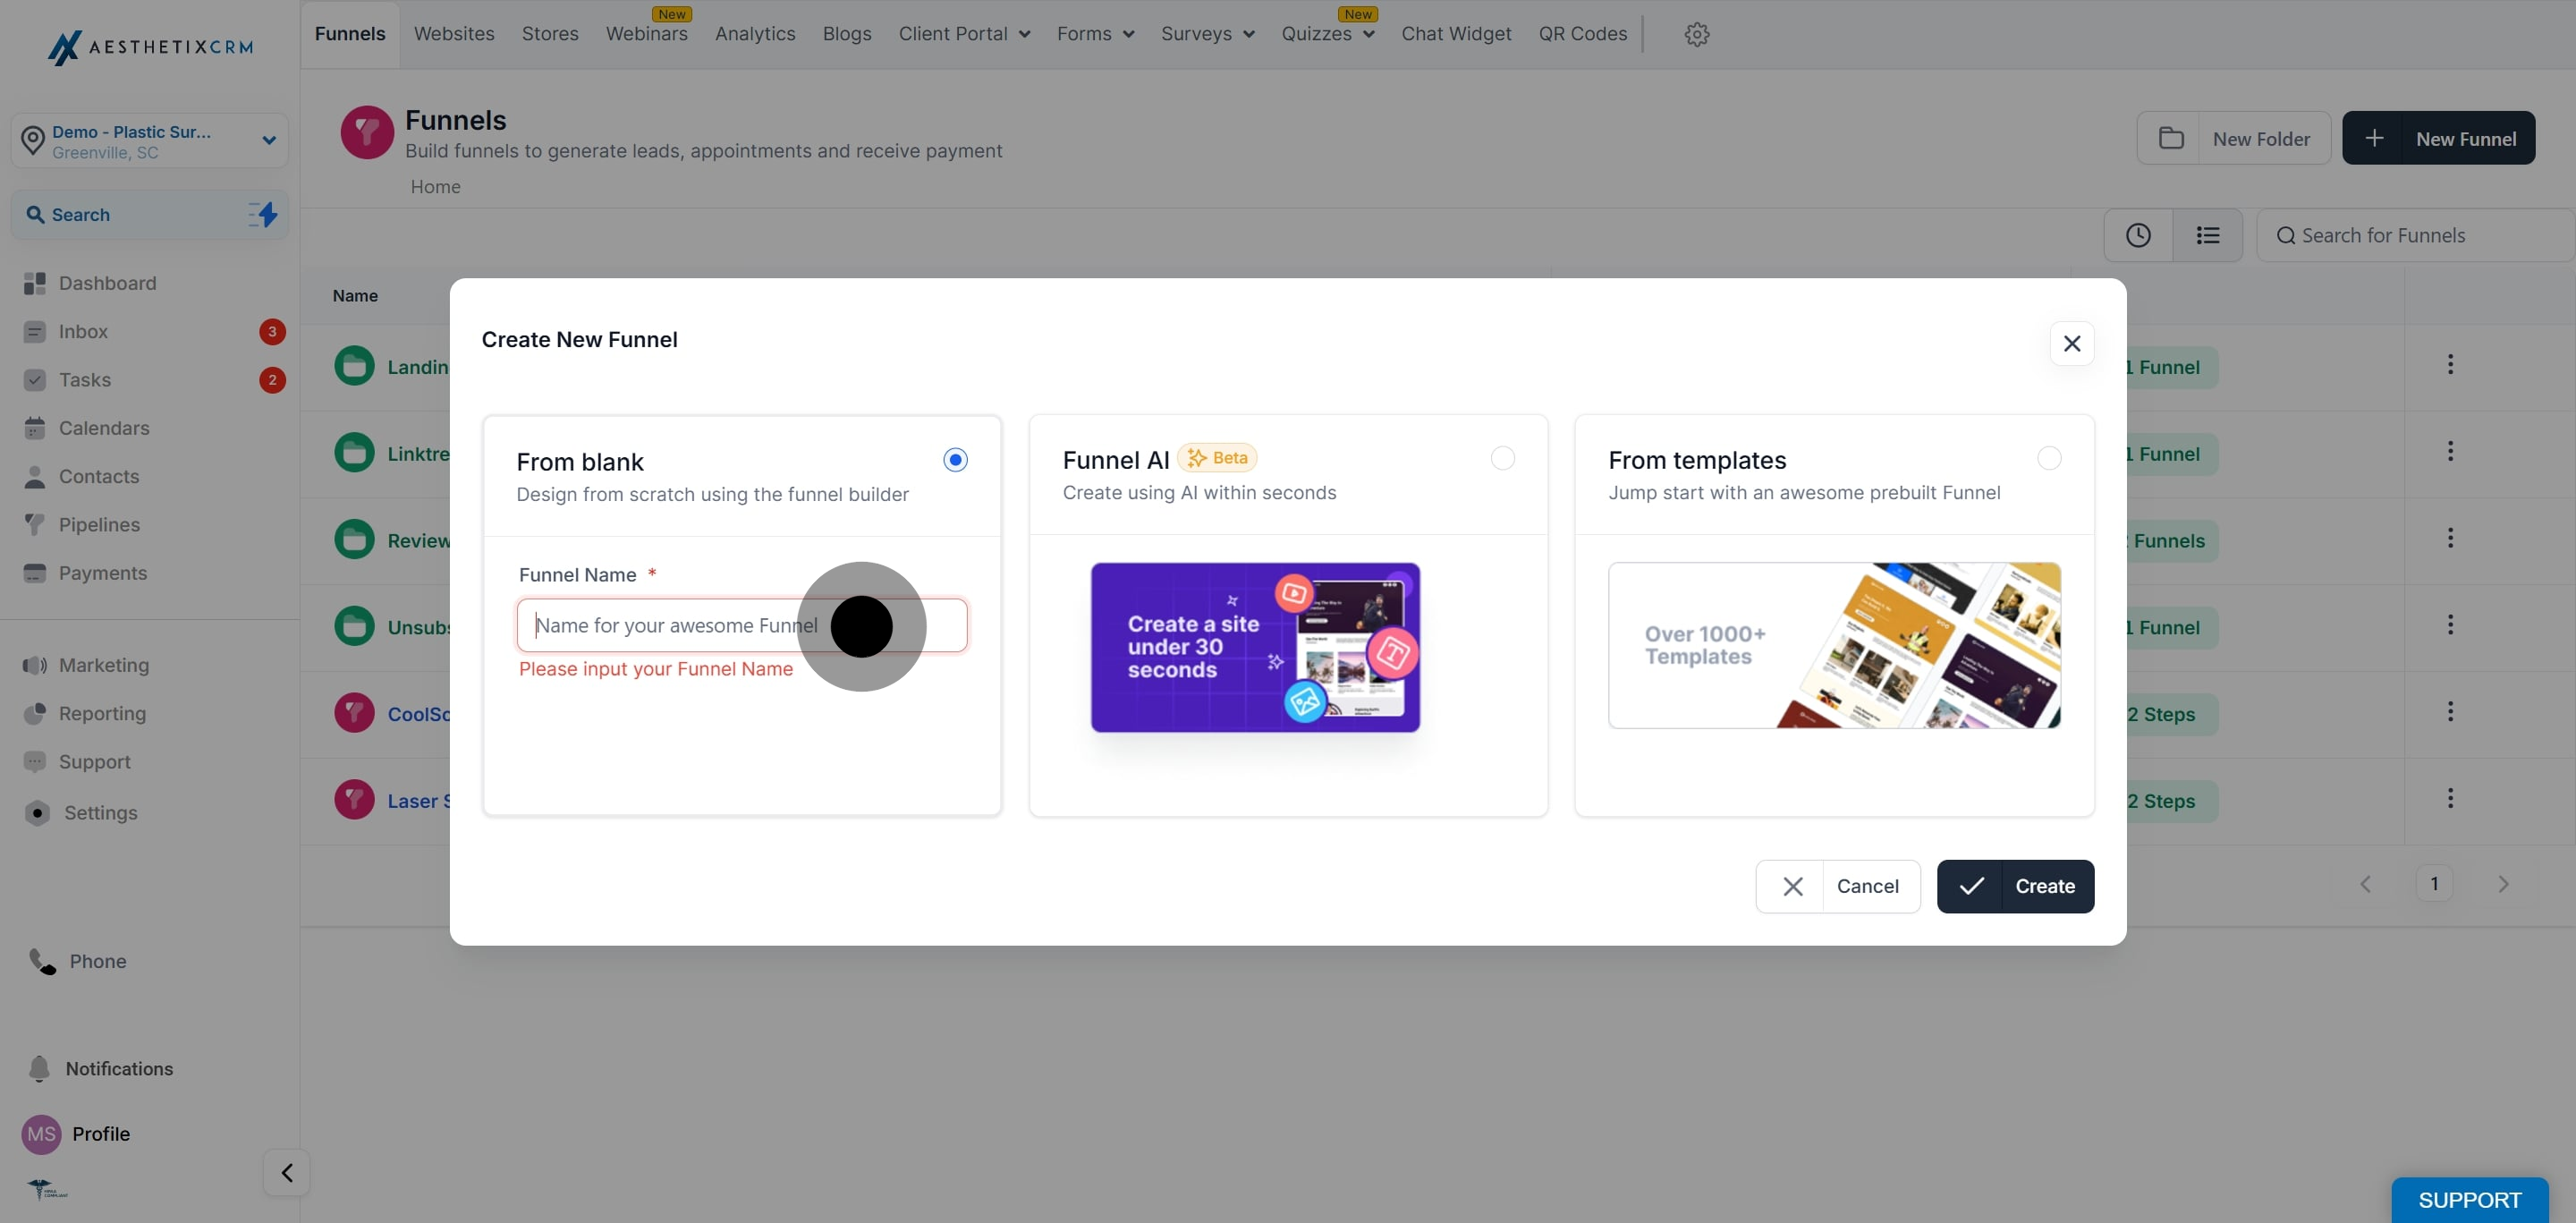2576x1223 pixels.
Task: Select the Funnel AI radio option
Action: [x=1502, y=458]
